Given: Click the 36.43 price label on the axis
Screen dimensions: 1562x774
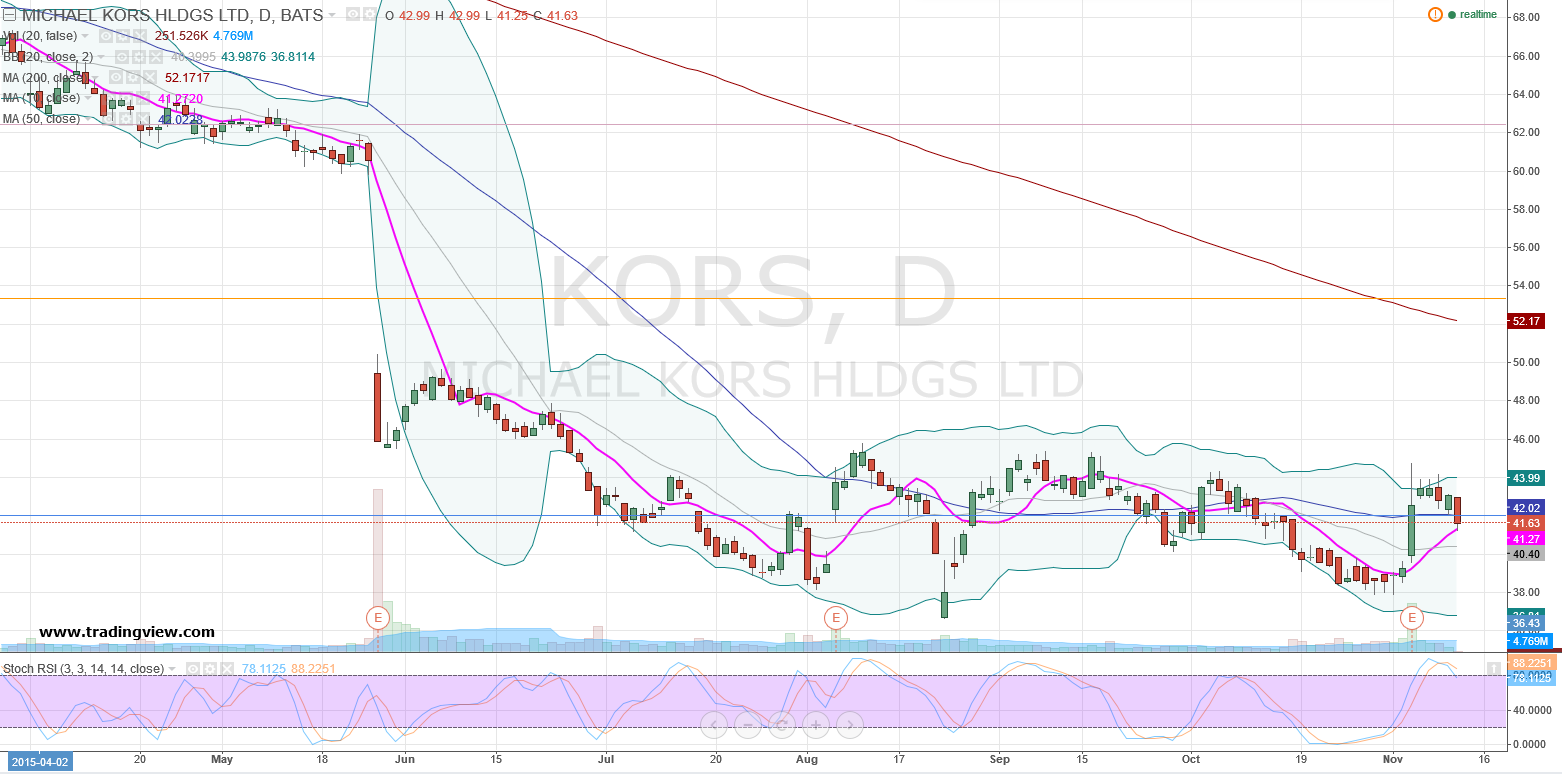Looking at the screenshot, I should (x=1525, y=624).
